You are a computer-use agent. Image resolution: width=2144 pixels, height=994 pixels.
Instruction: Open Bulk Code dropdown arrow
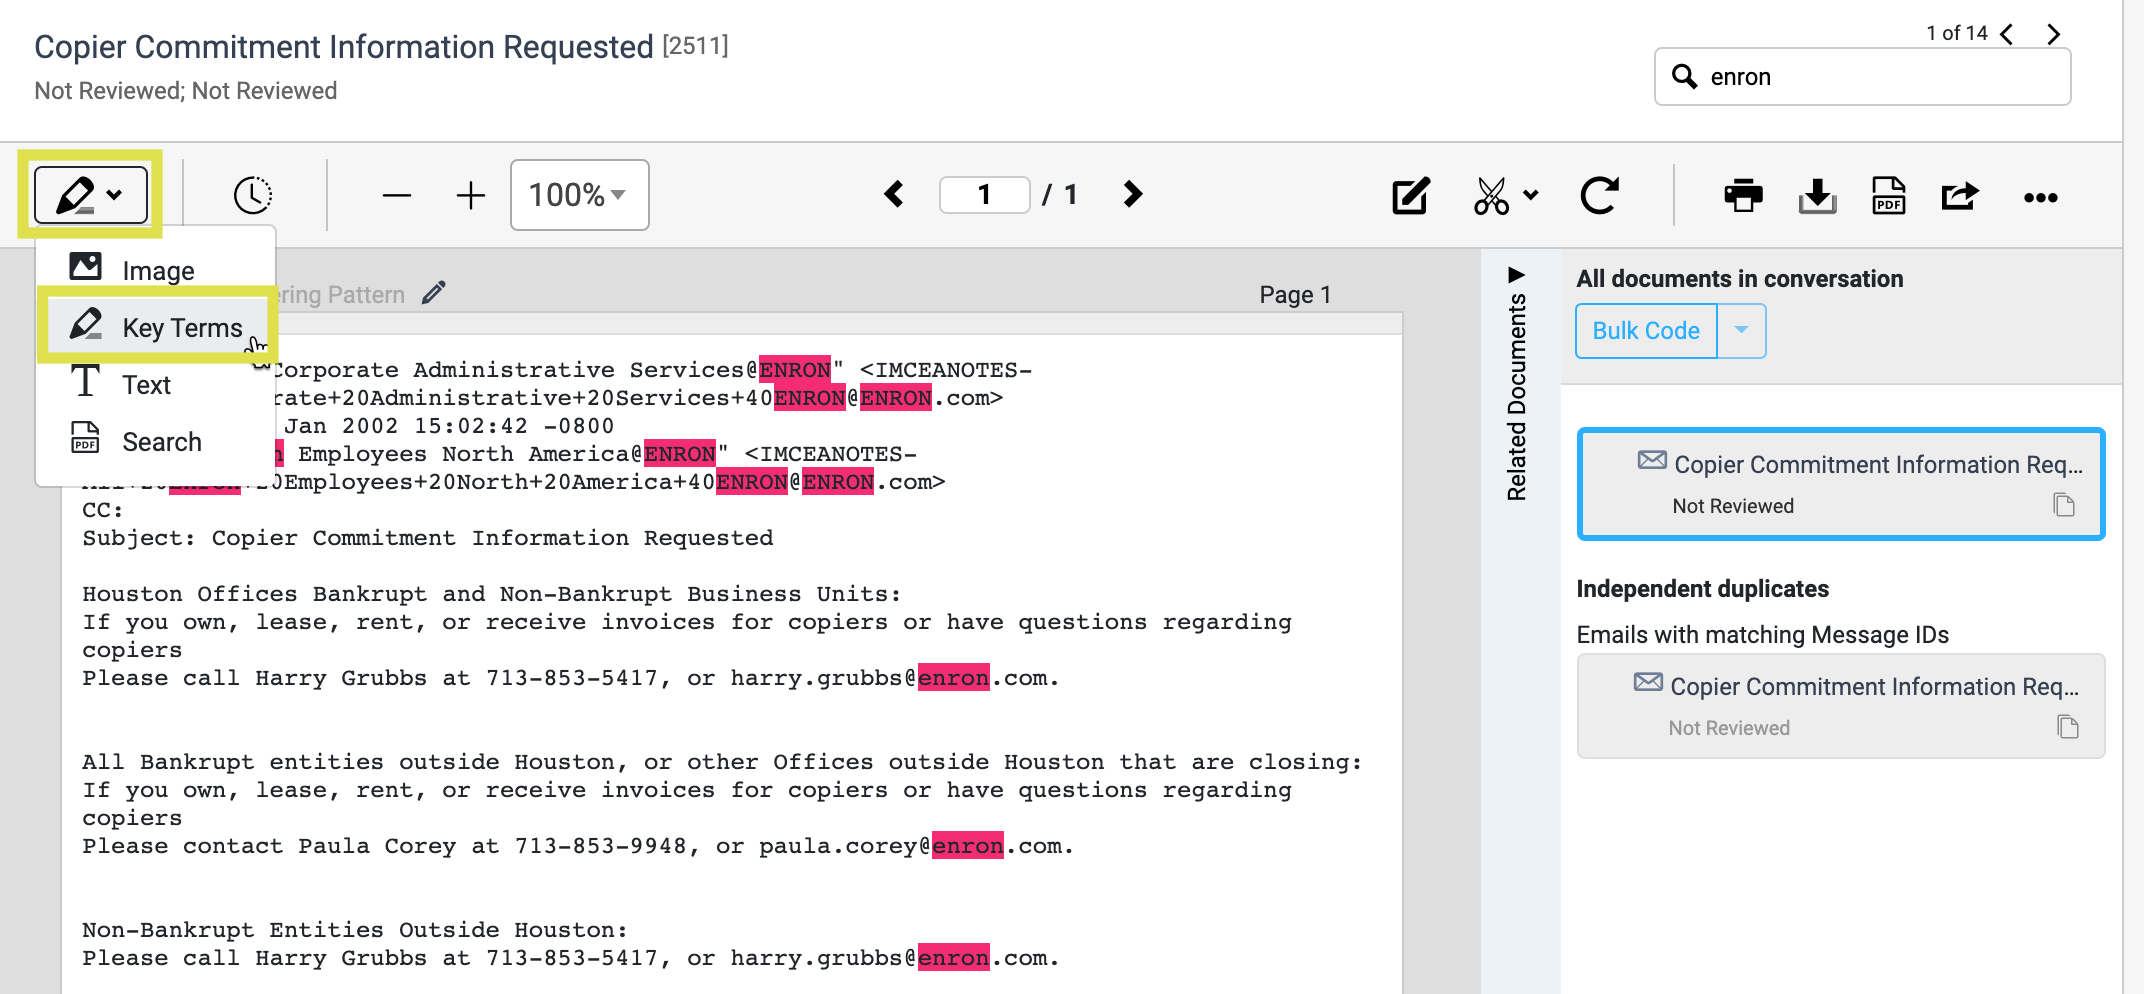coord(1741,331)
